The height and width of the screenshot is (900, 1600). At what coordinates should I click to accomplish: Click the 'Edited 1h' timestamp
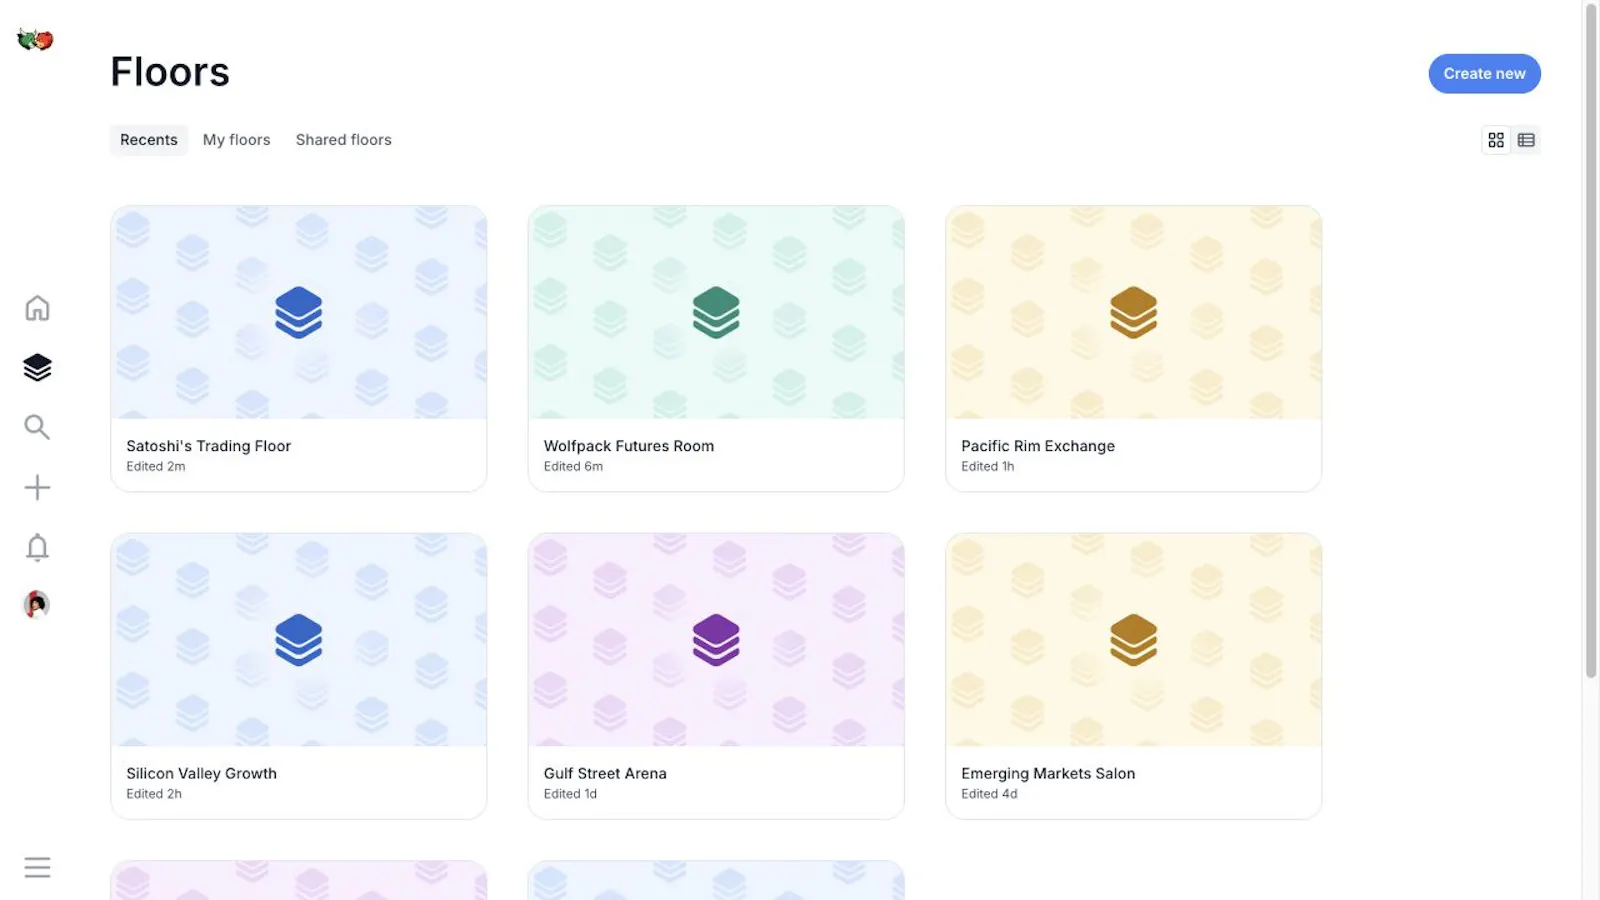[987, 467]
